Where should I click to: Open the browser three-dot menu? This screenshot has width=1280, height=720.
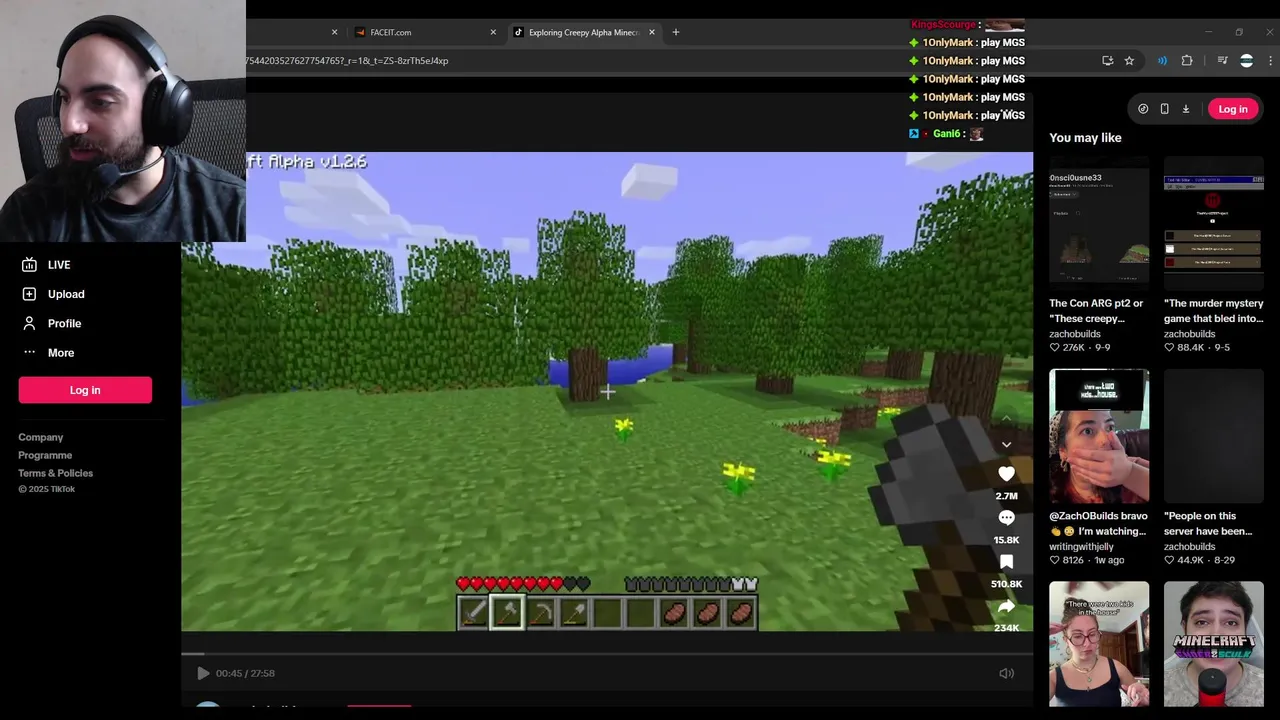[x=1270, y=61]
